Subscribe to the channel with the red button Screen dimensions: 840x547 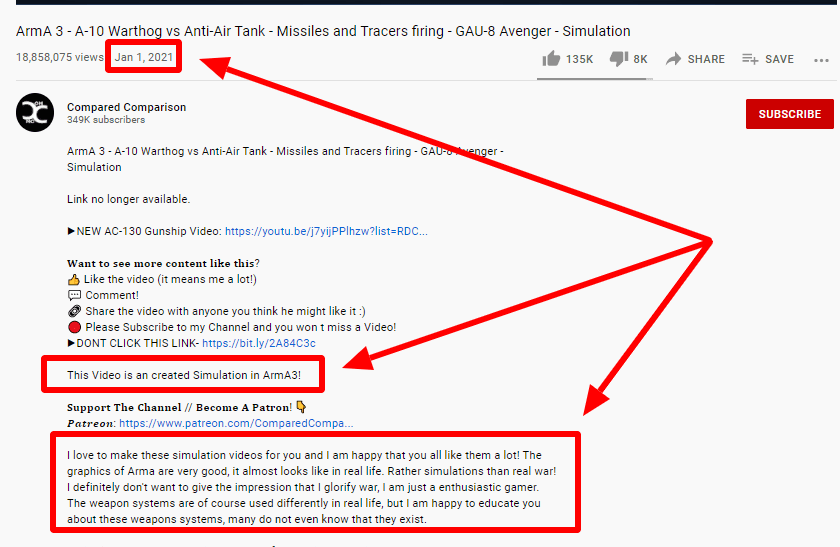789,114
